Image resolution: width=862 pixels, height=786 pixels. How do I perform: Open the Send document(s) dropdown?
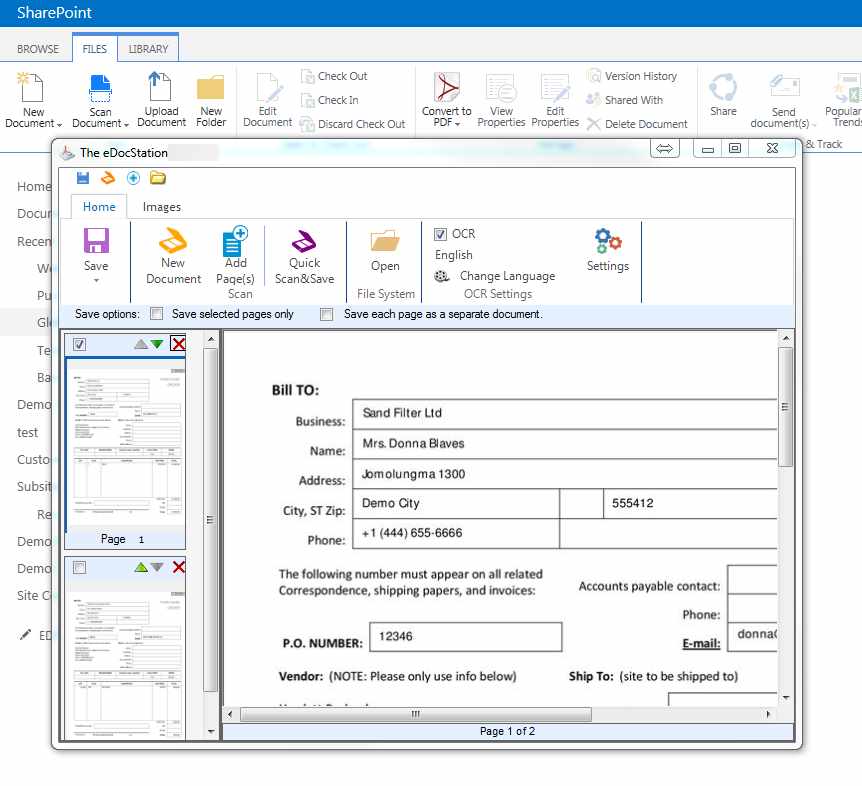814,125
